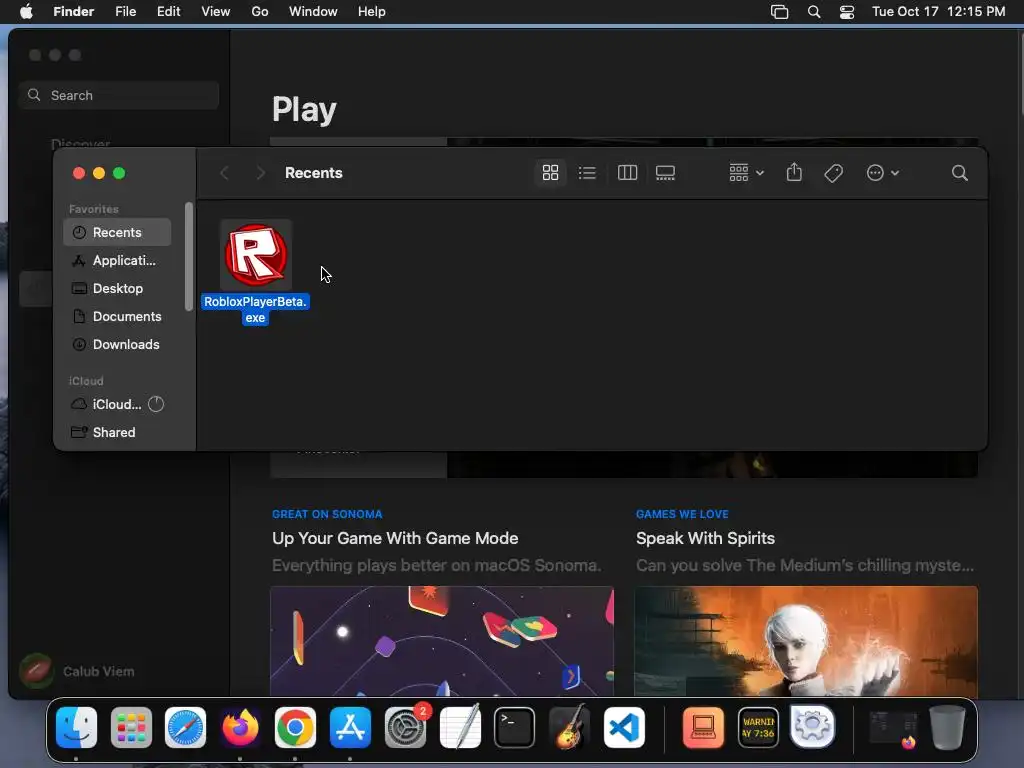Click the Finder back arrow

click(224, 172)
